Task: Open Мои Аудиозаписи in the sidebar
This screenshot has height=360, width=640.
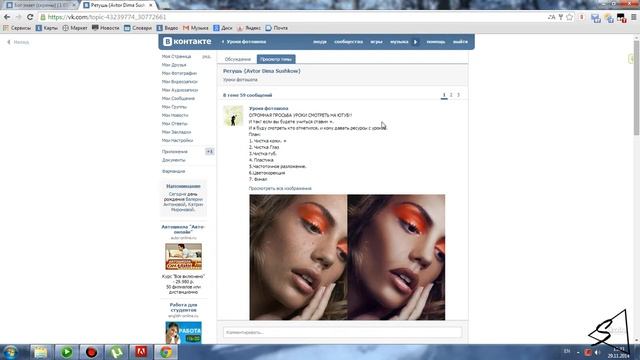Action: pos(180,90)
